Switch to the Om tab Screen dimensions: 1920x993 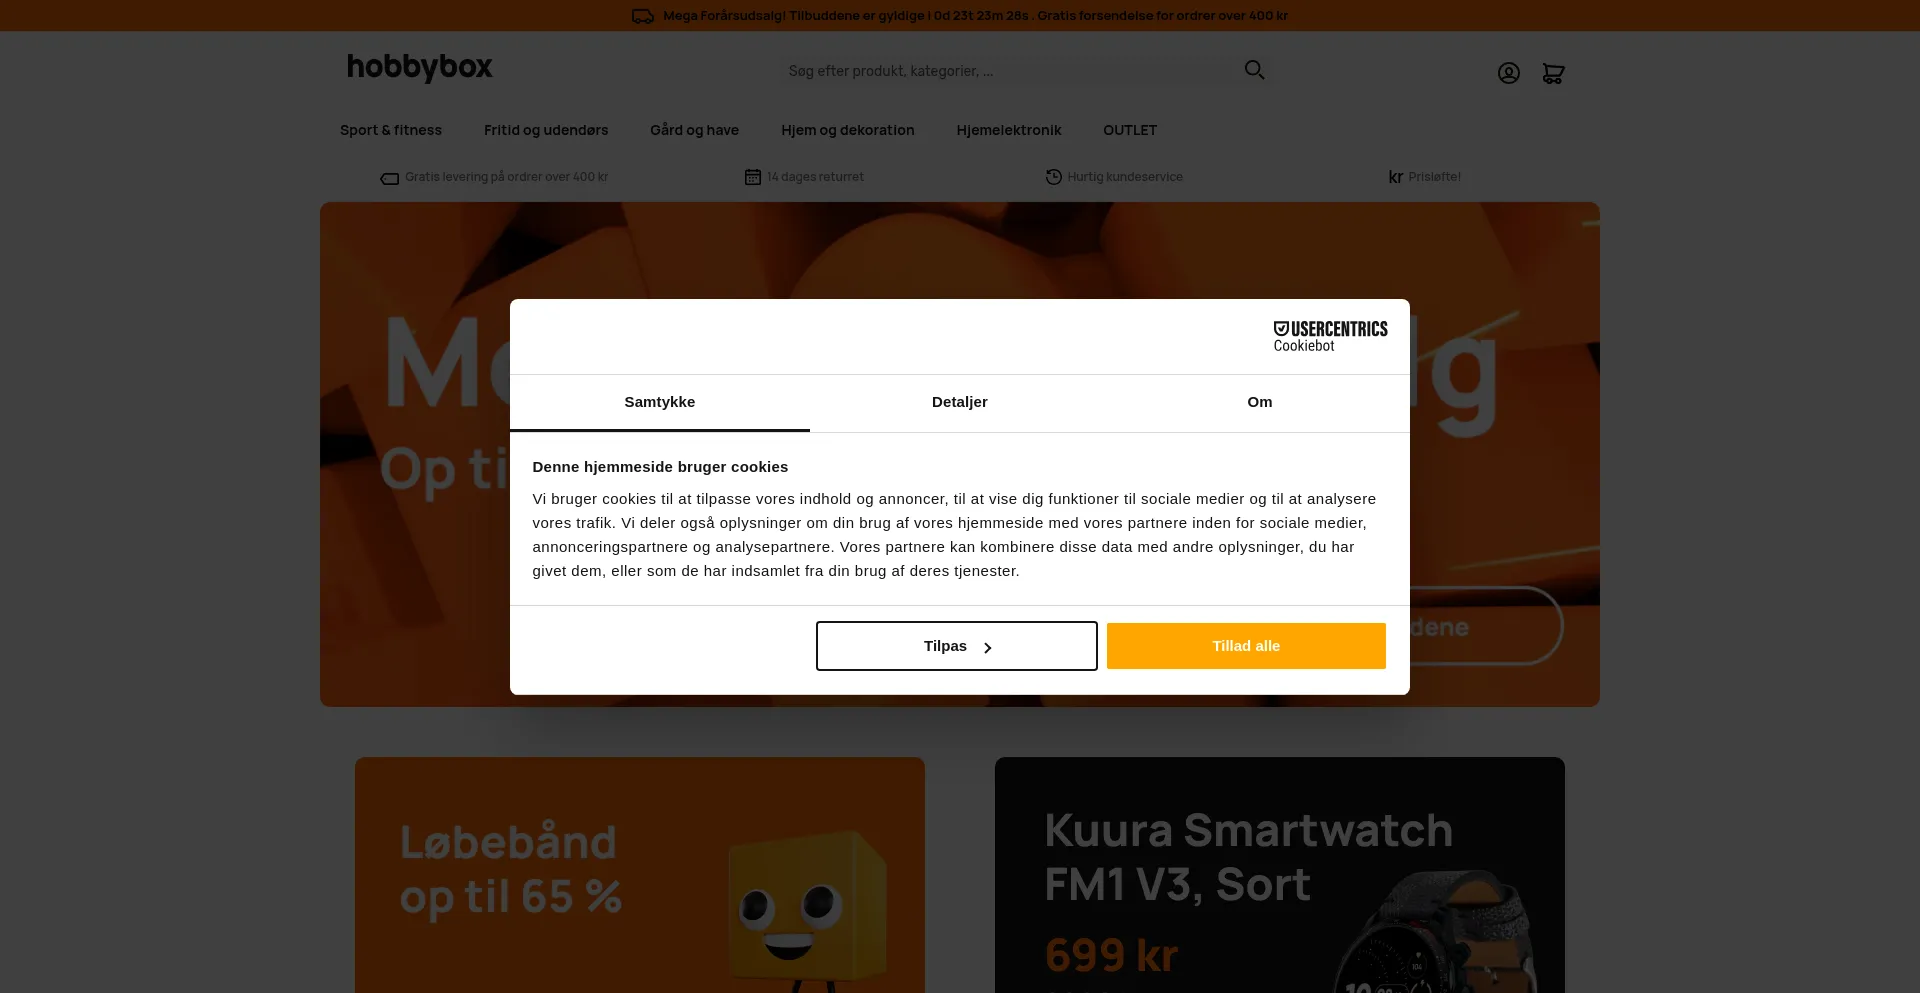(1260, 402)
